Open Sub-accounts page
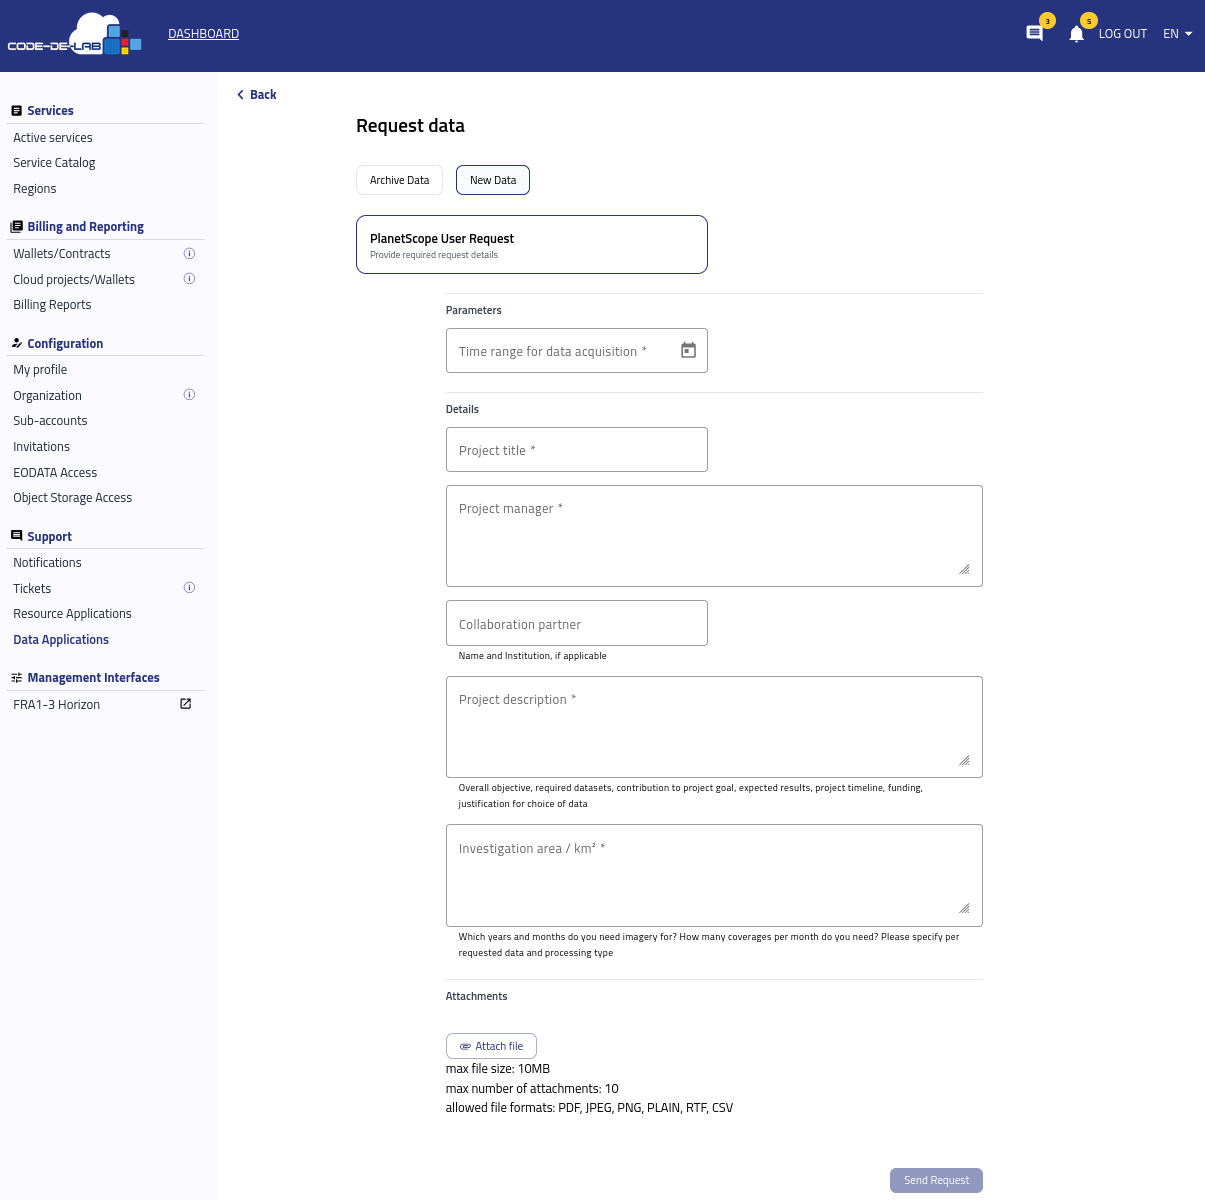1205x1200 pixels. tap(50, 421)
